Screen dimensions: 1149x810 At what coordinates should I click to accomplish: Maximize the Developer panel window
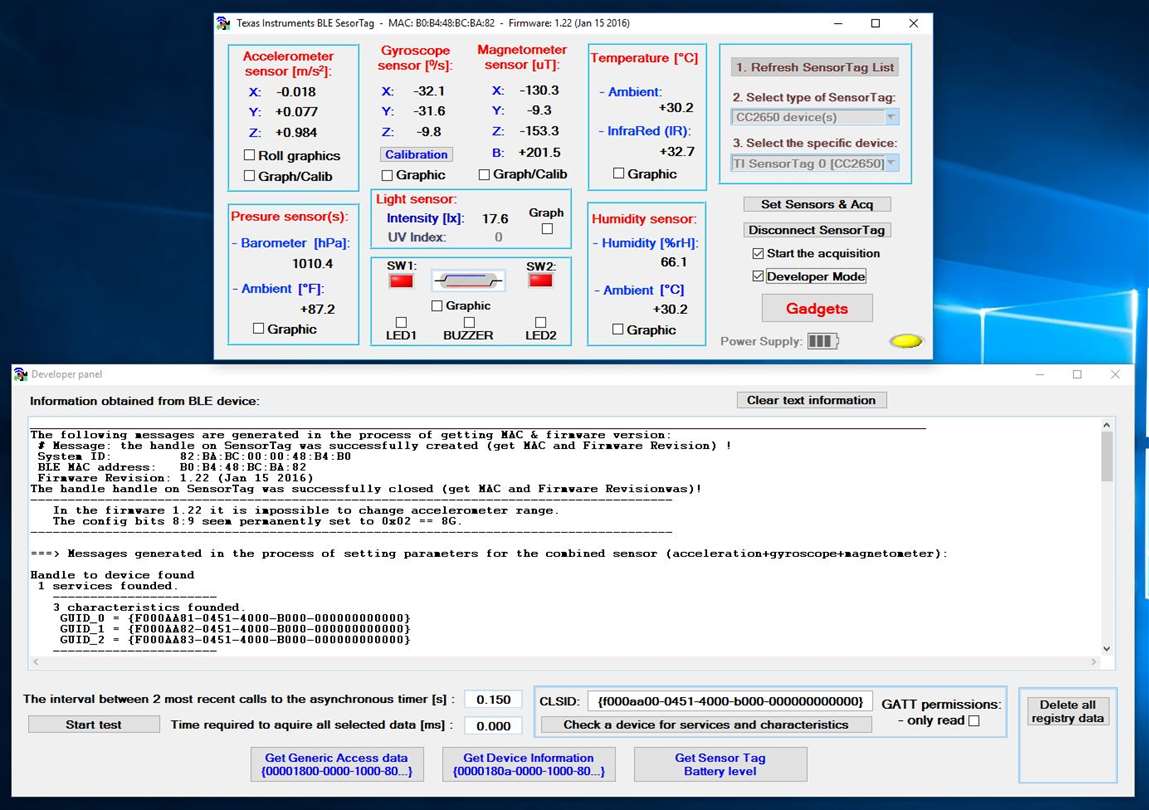click(x=1077, y=375)
